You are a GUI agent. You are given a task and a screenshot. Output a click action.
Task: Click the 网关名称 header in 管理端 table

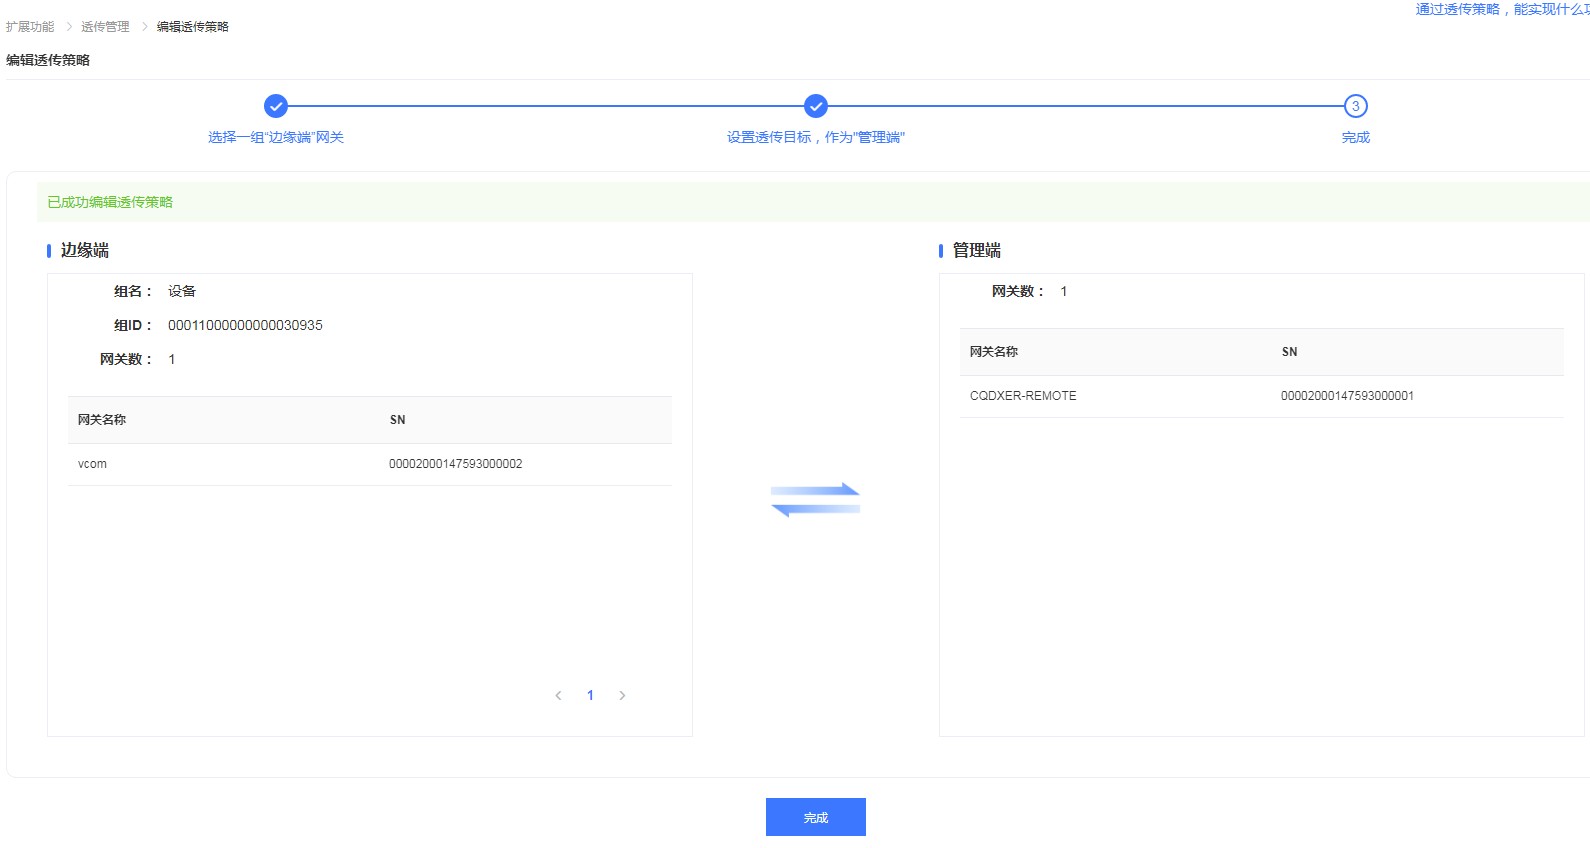point(994,352)
